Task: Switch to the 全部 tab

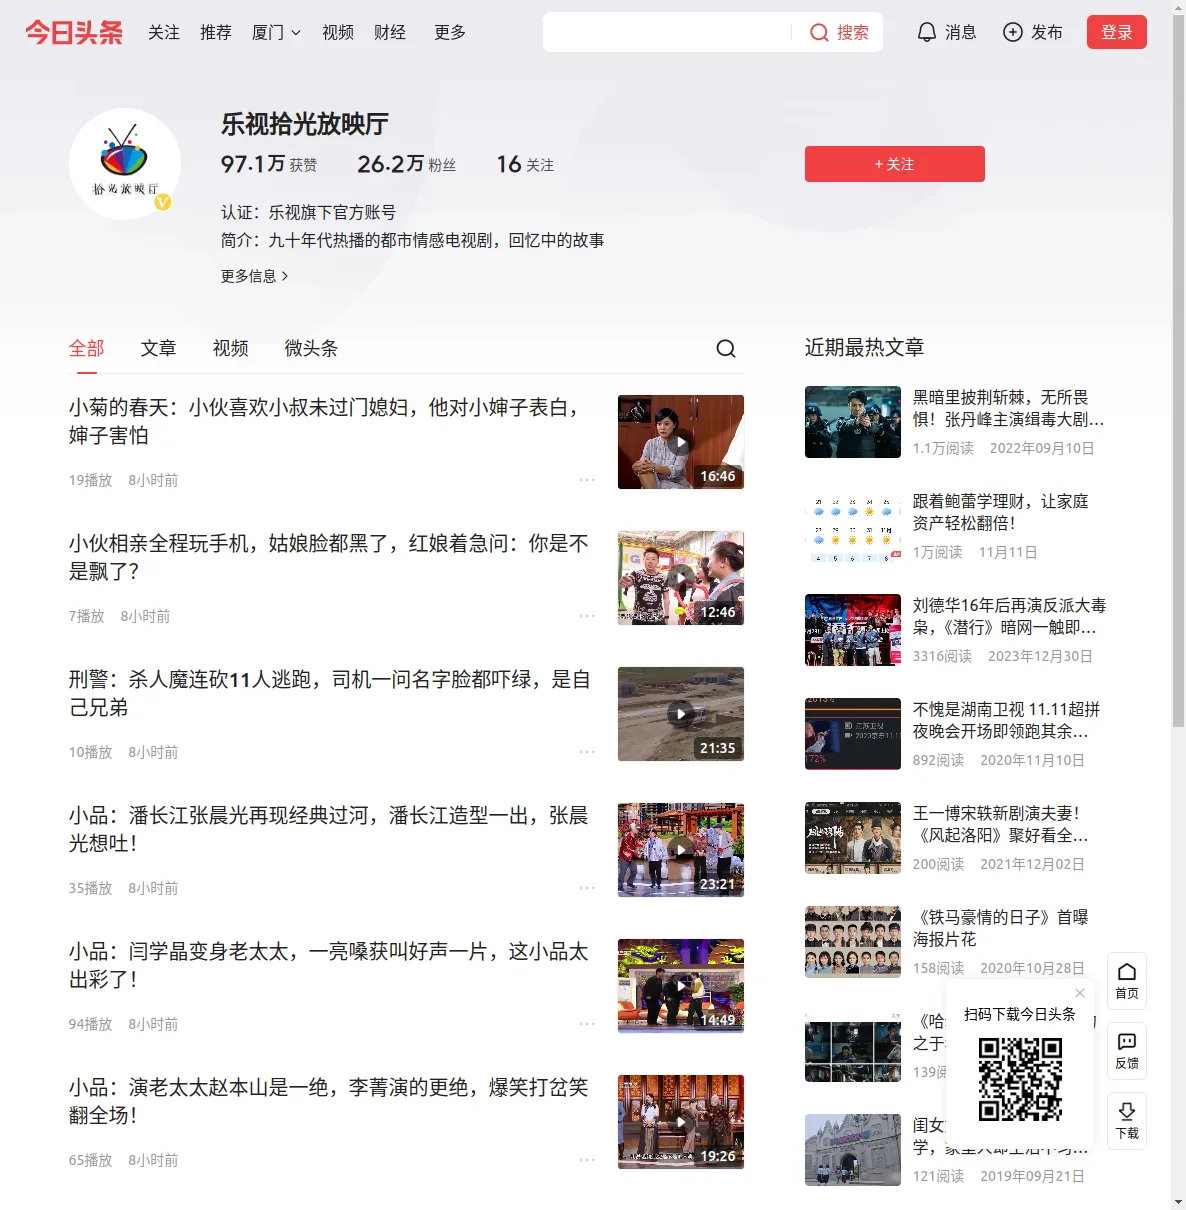Action: coord(87,348)
